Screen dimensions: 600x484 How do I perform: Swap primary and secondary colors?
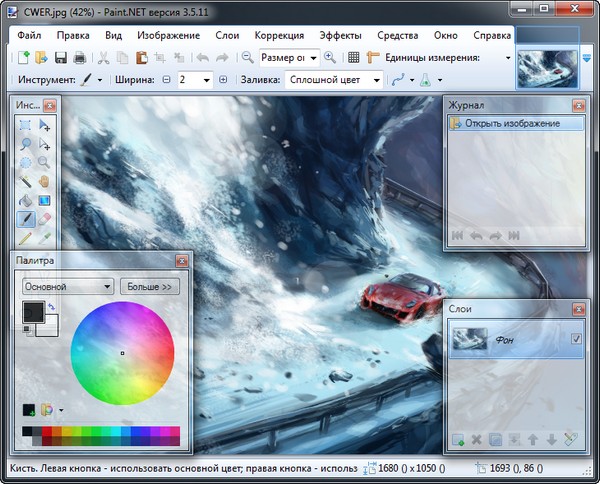(x=51, y=307)
